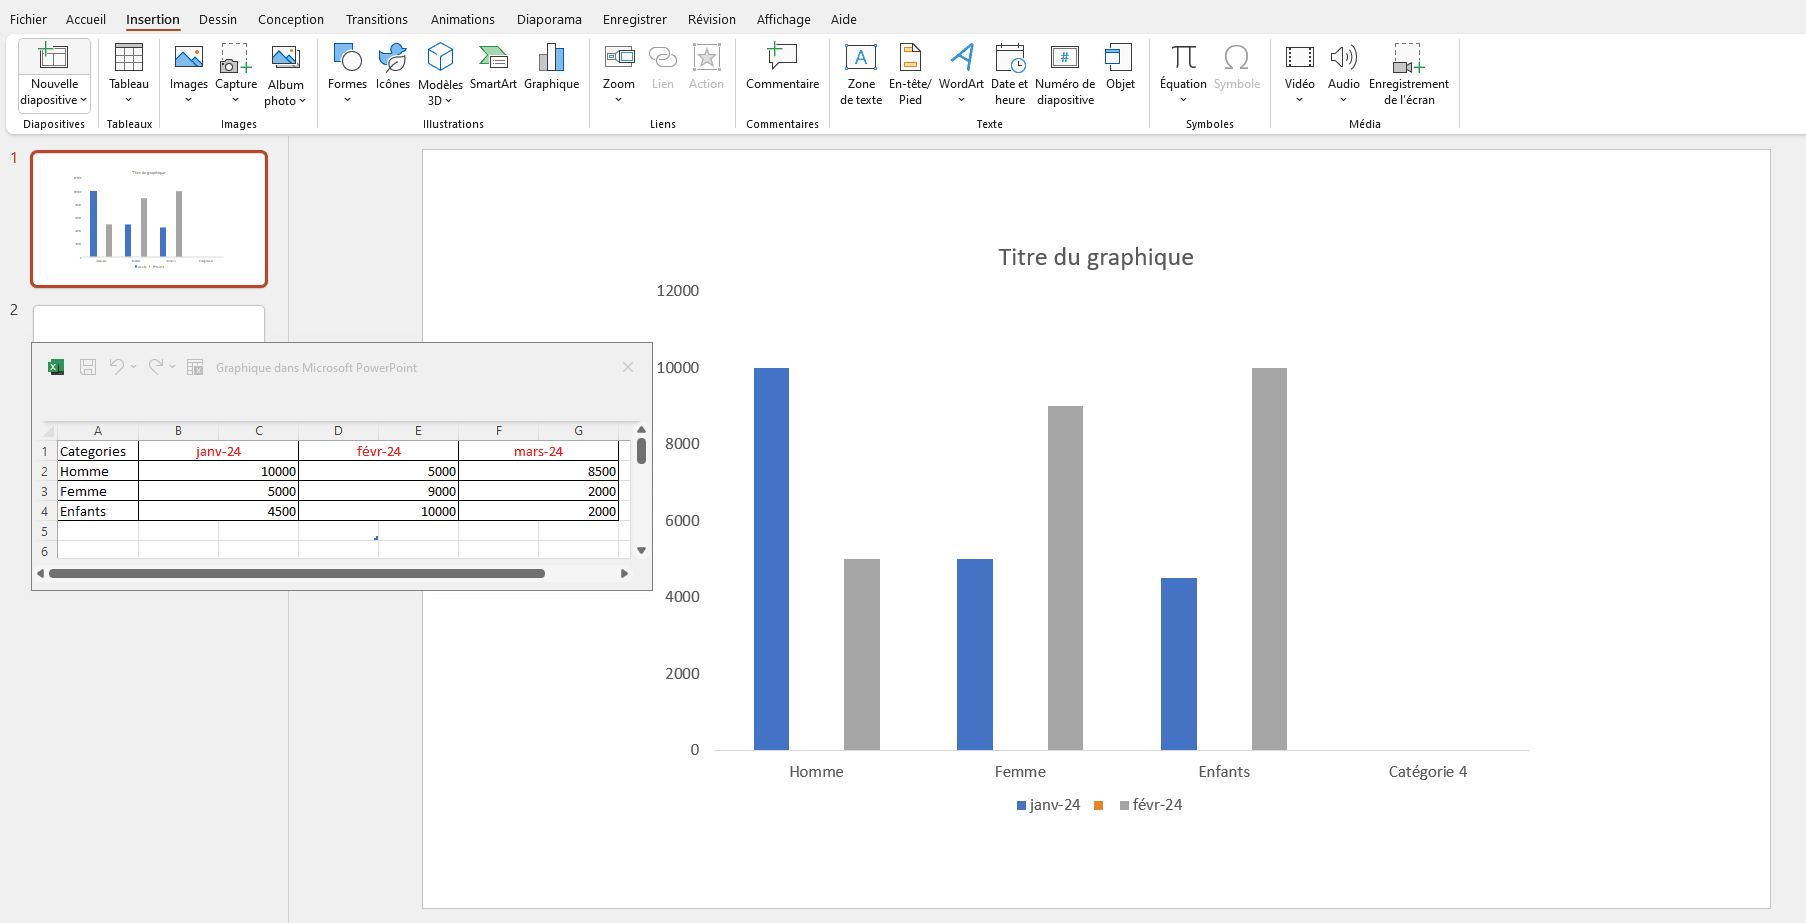Select slide 2 thumbnail
This screenshot has height=923, width=1806.
(149, 324)
